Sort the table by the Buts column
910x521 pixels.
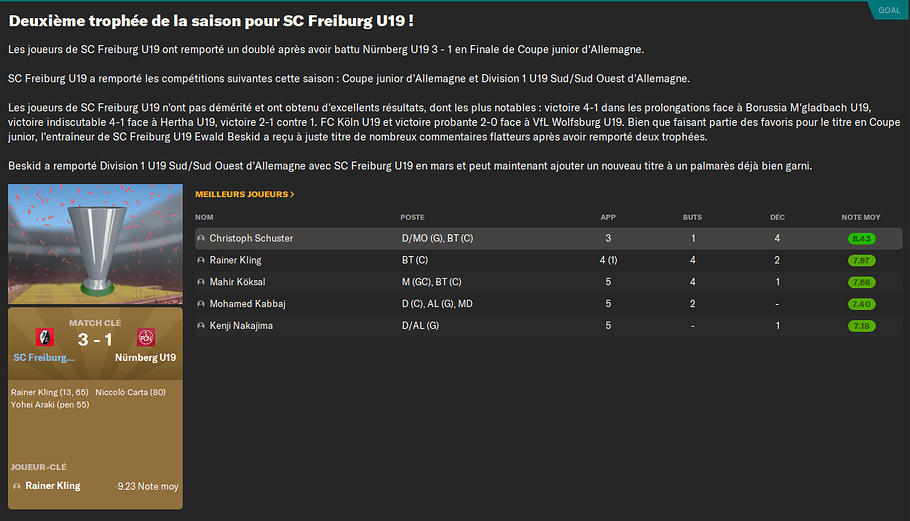(x=692, y=217)
